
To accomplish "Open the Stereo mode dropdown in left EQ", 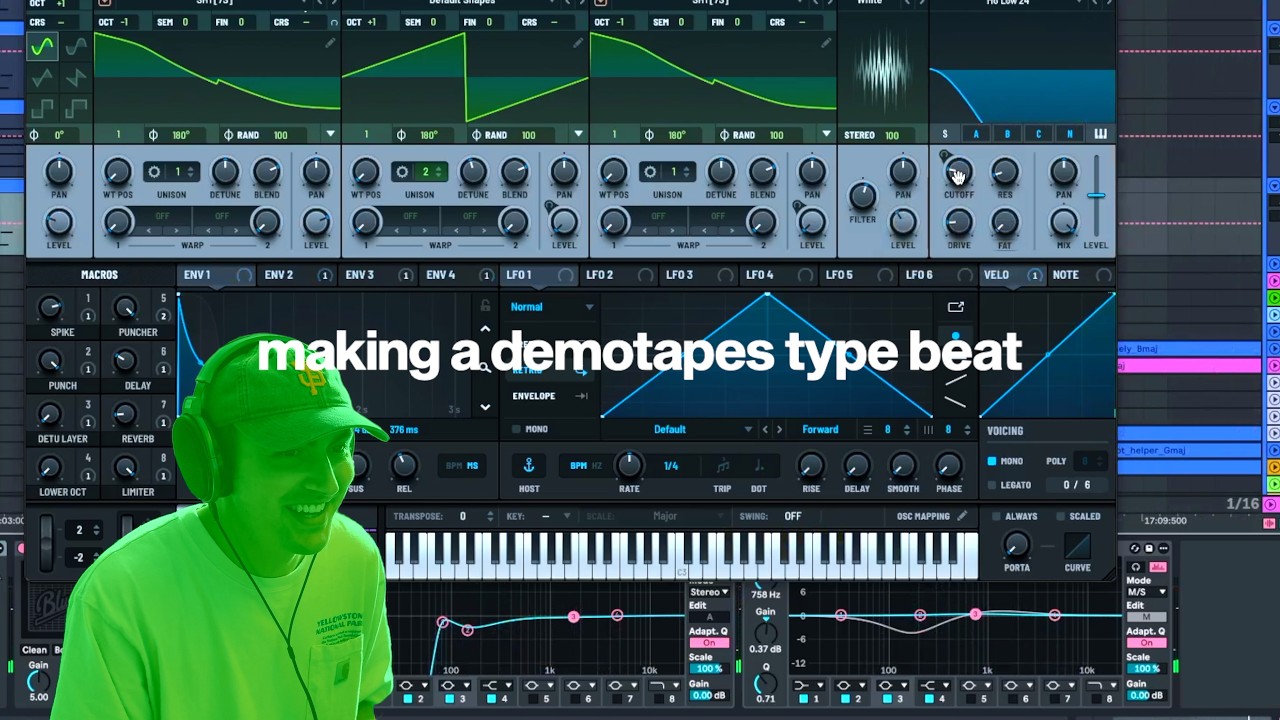I will (x=708, y=592).
